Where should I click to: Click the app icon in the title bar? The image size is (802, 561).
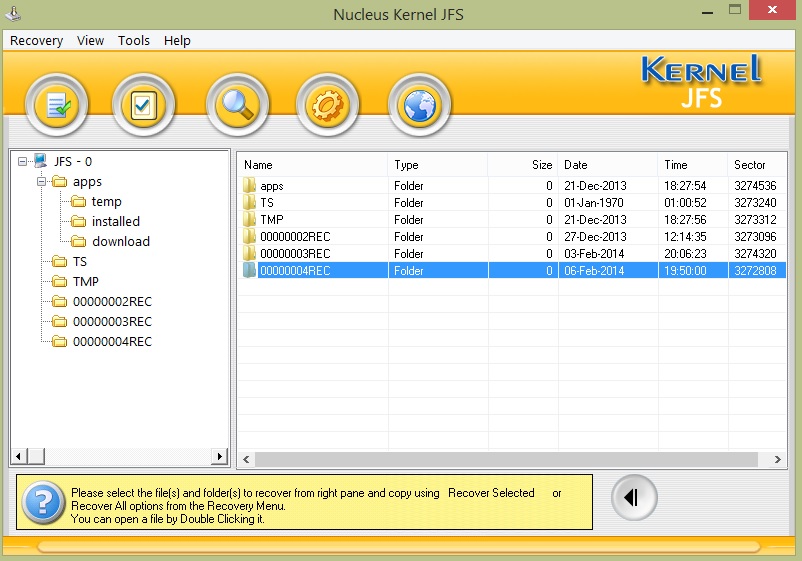(13, 13)
